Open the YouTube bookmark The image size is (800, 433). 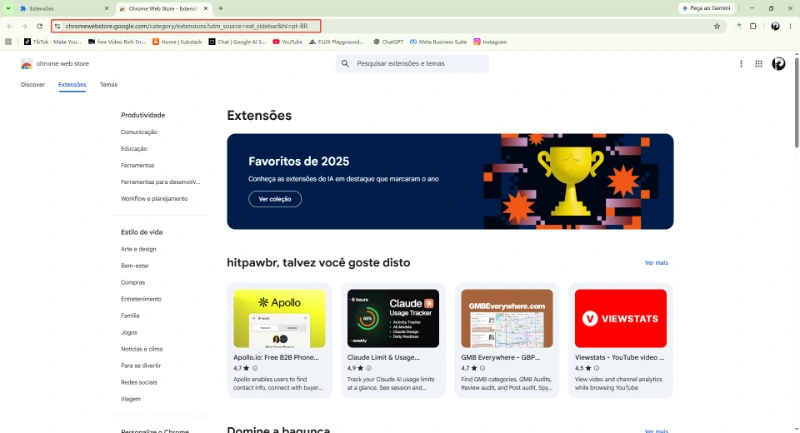(288, 42)
